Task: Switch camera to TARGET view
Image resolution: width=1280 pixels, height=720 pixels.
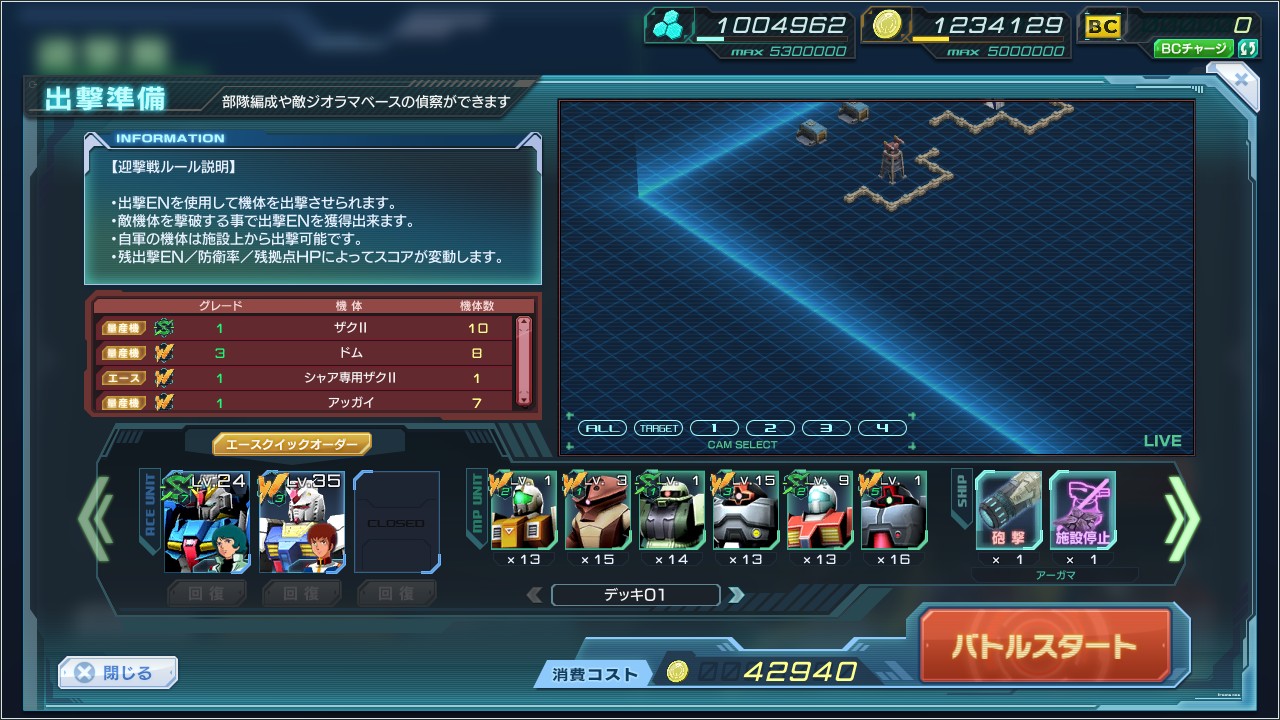Action: coord(658,428)
